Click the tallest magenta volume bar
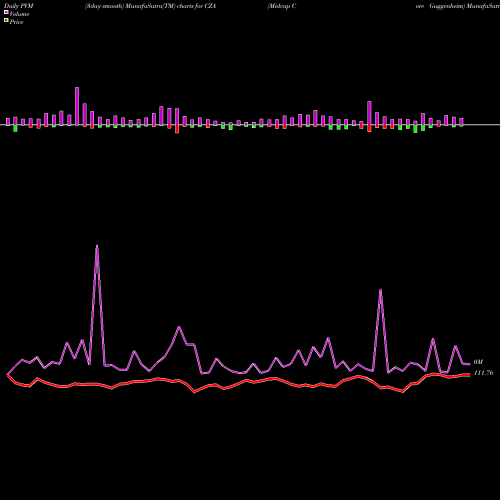 click(77, 106)
